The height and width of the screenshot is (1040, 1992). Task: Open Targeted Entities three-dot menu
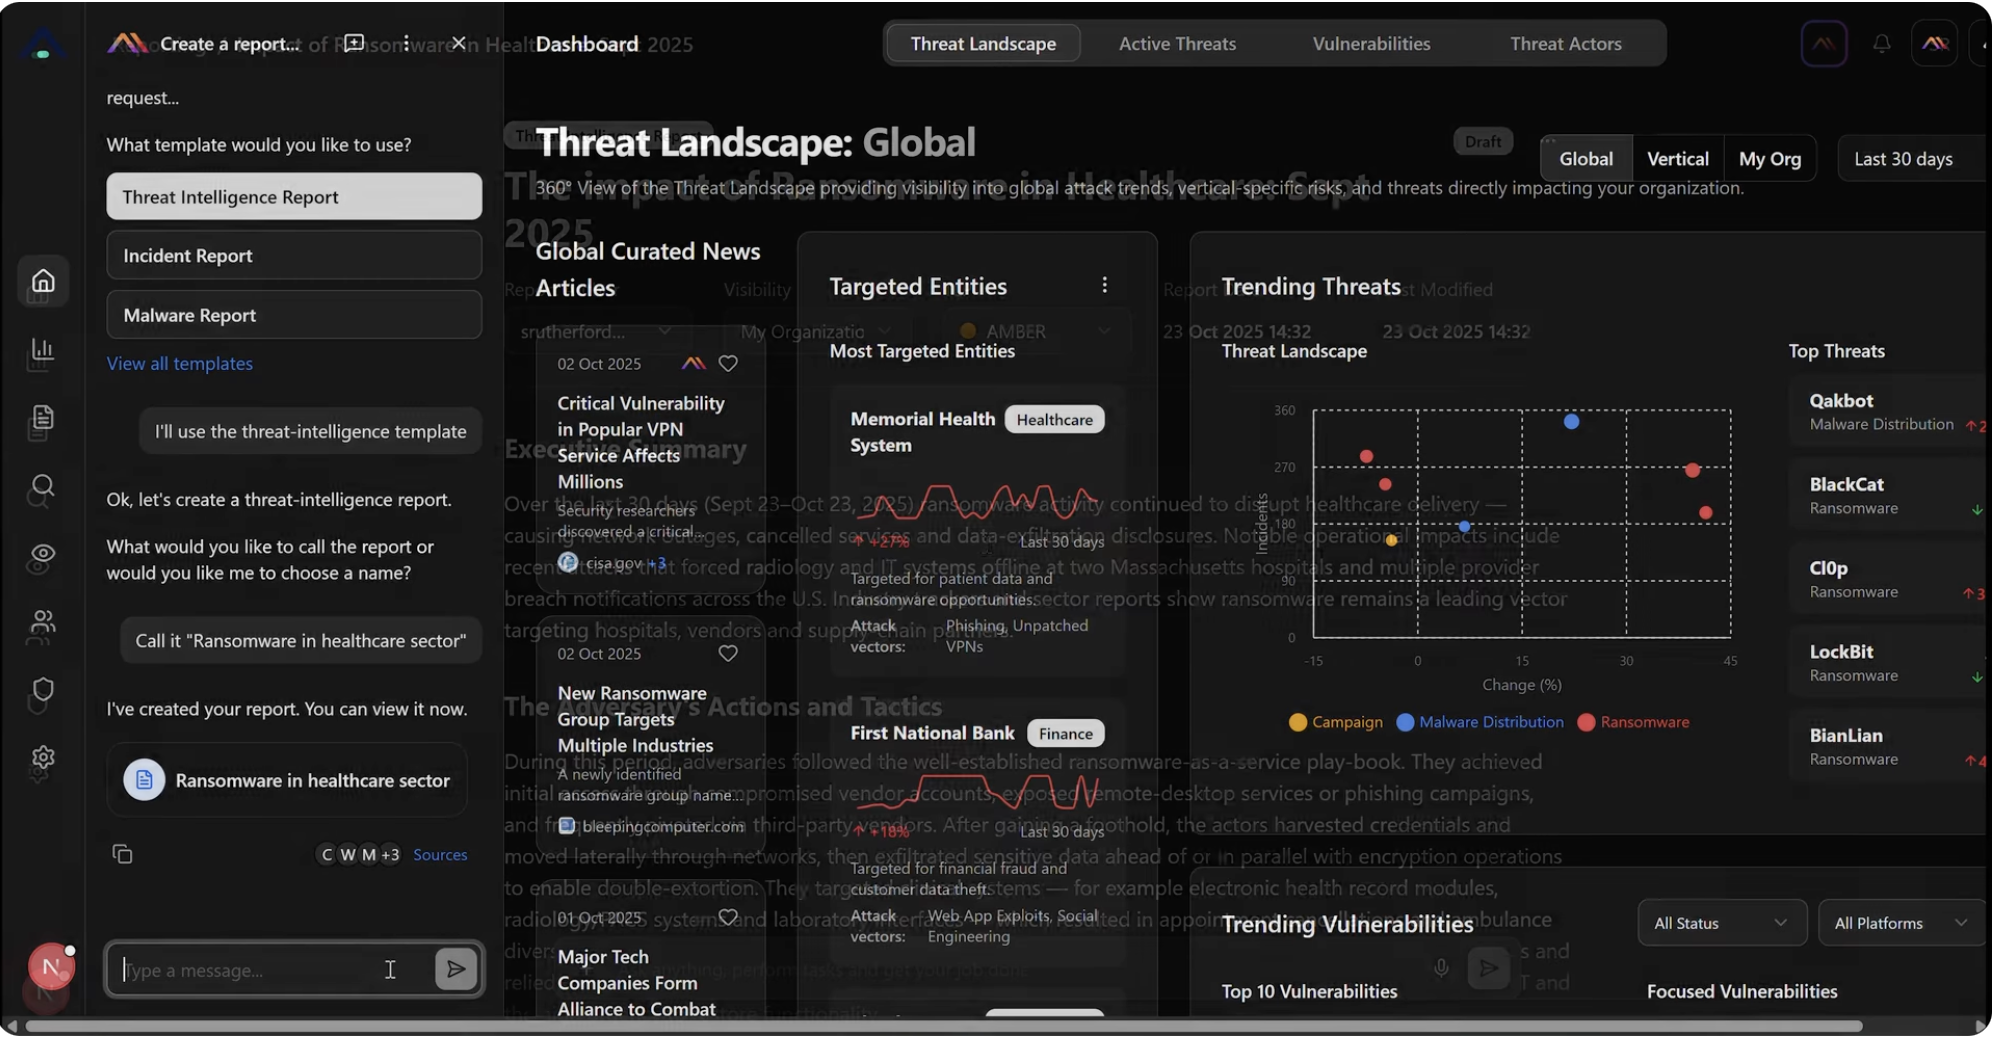(x=1104, y=286)
